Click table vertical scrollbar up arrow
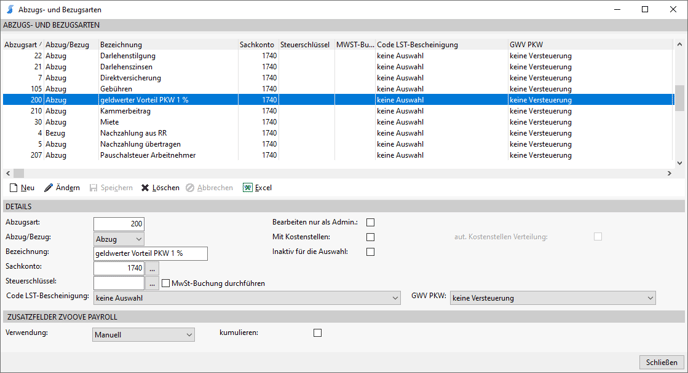This screenshot has height=373, width=688. point(679,45)
